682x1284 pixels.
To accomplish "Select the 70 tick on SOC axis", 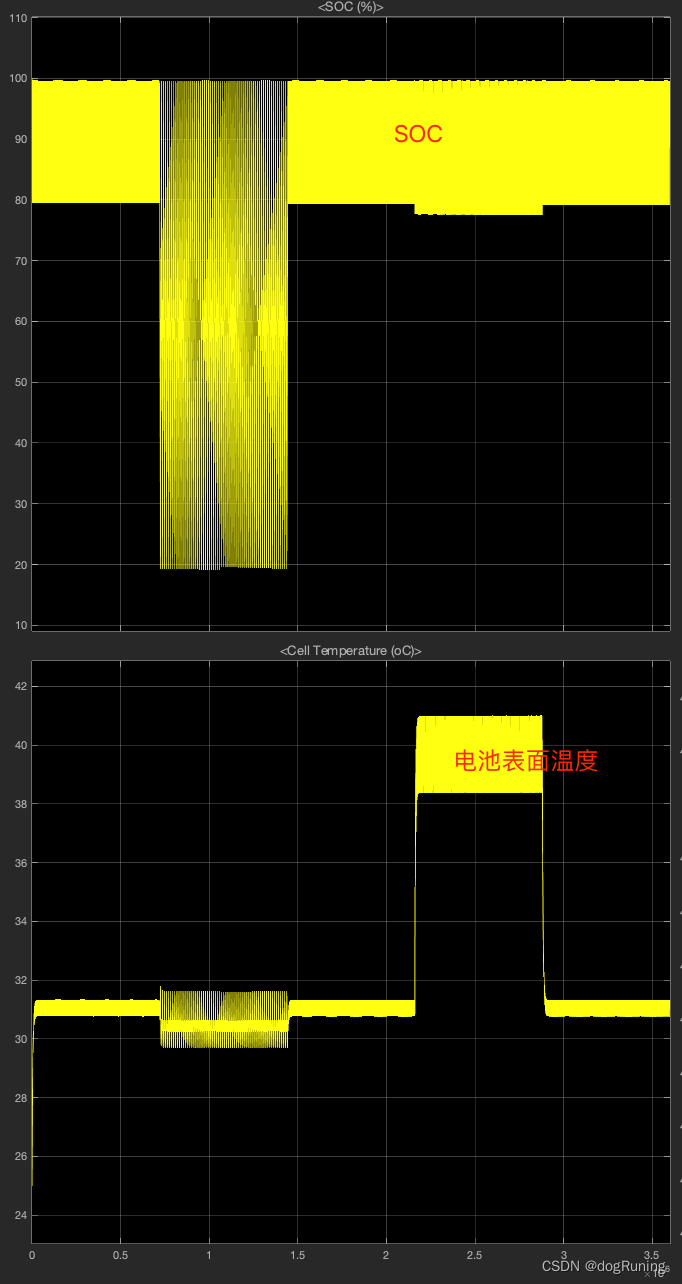I will tap(20, 261).
